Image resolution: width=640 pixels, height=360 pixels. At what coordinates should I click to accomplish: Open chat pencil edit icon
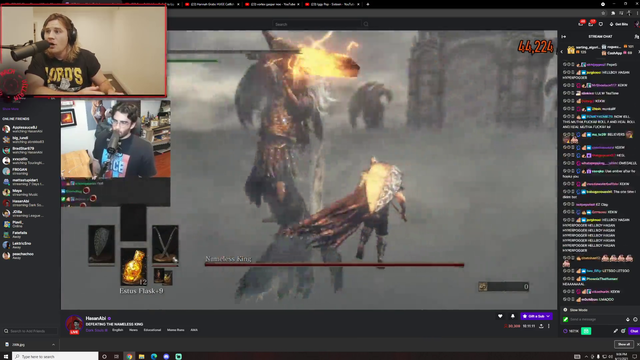tap(616, 331)
